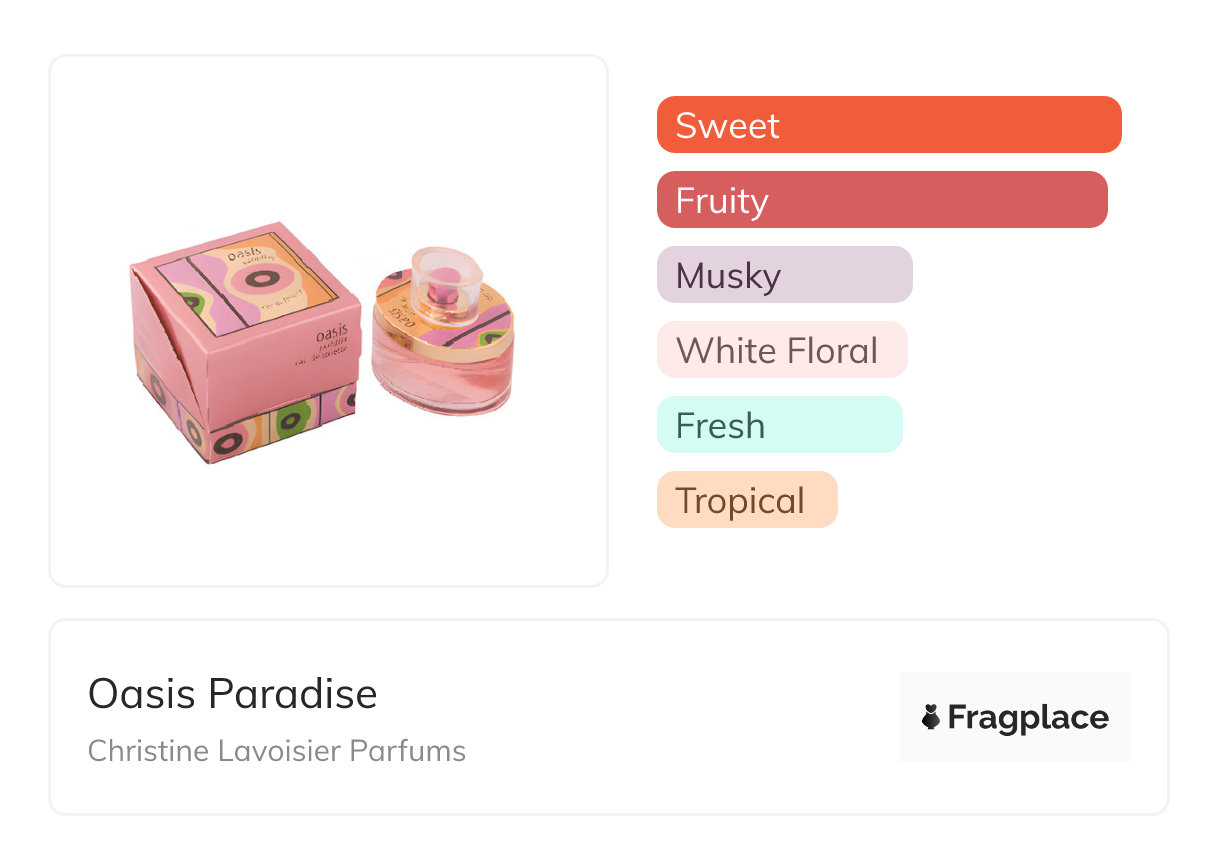Click the "oasis" text on the box front
This screenshot has width=1218, height=864.
click(332, 337)
